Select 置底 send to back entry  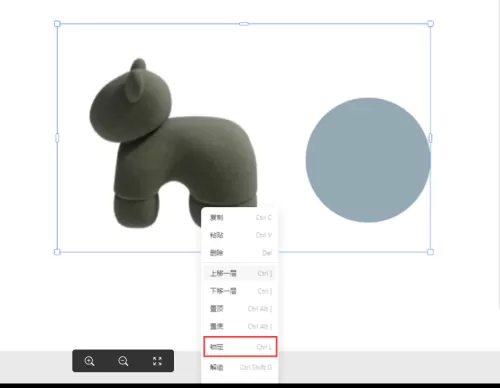pos(240,326)
